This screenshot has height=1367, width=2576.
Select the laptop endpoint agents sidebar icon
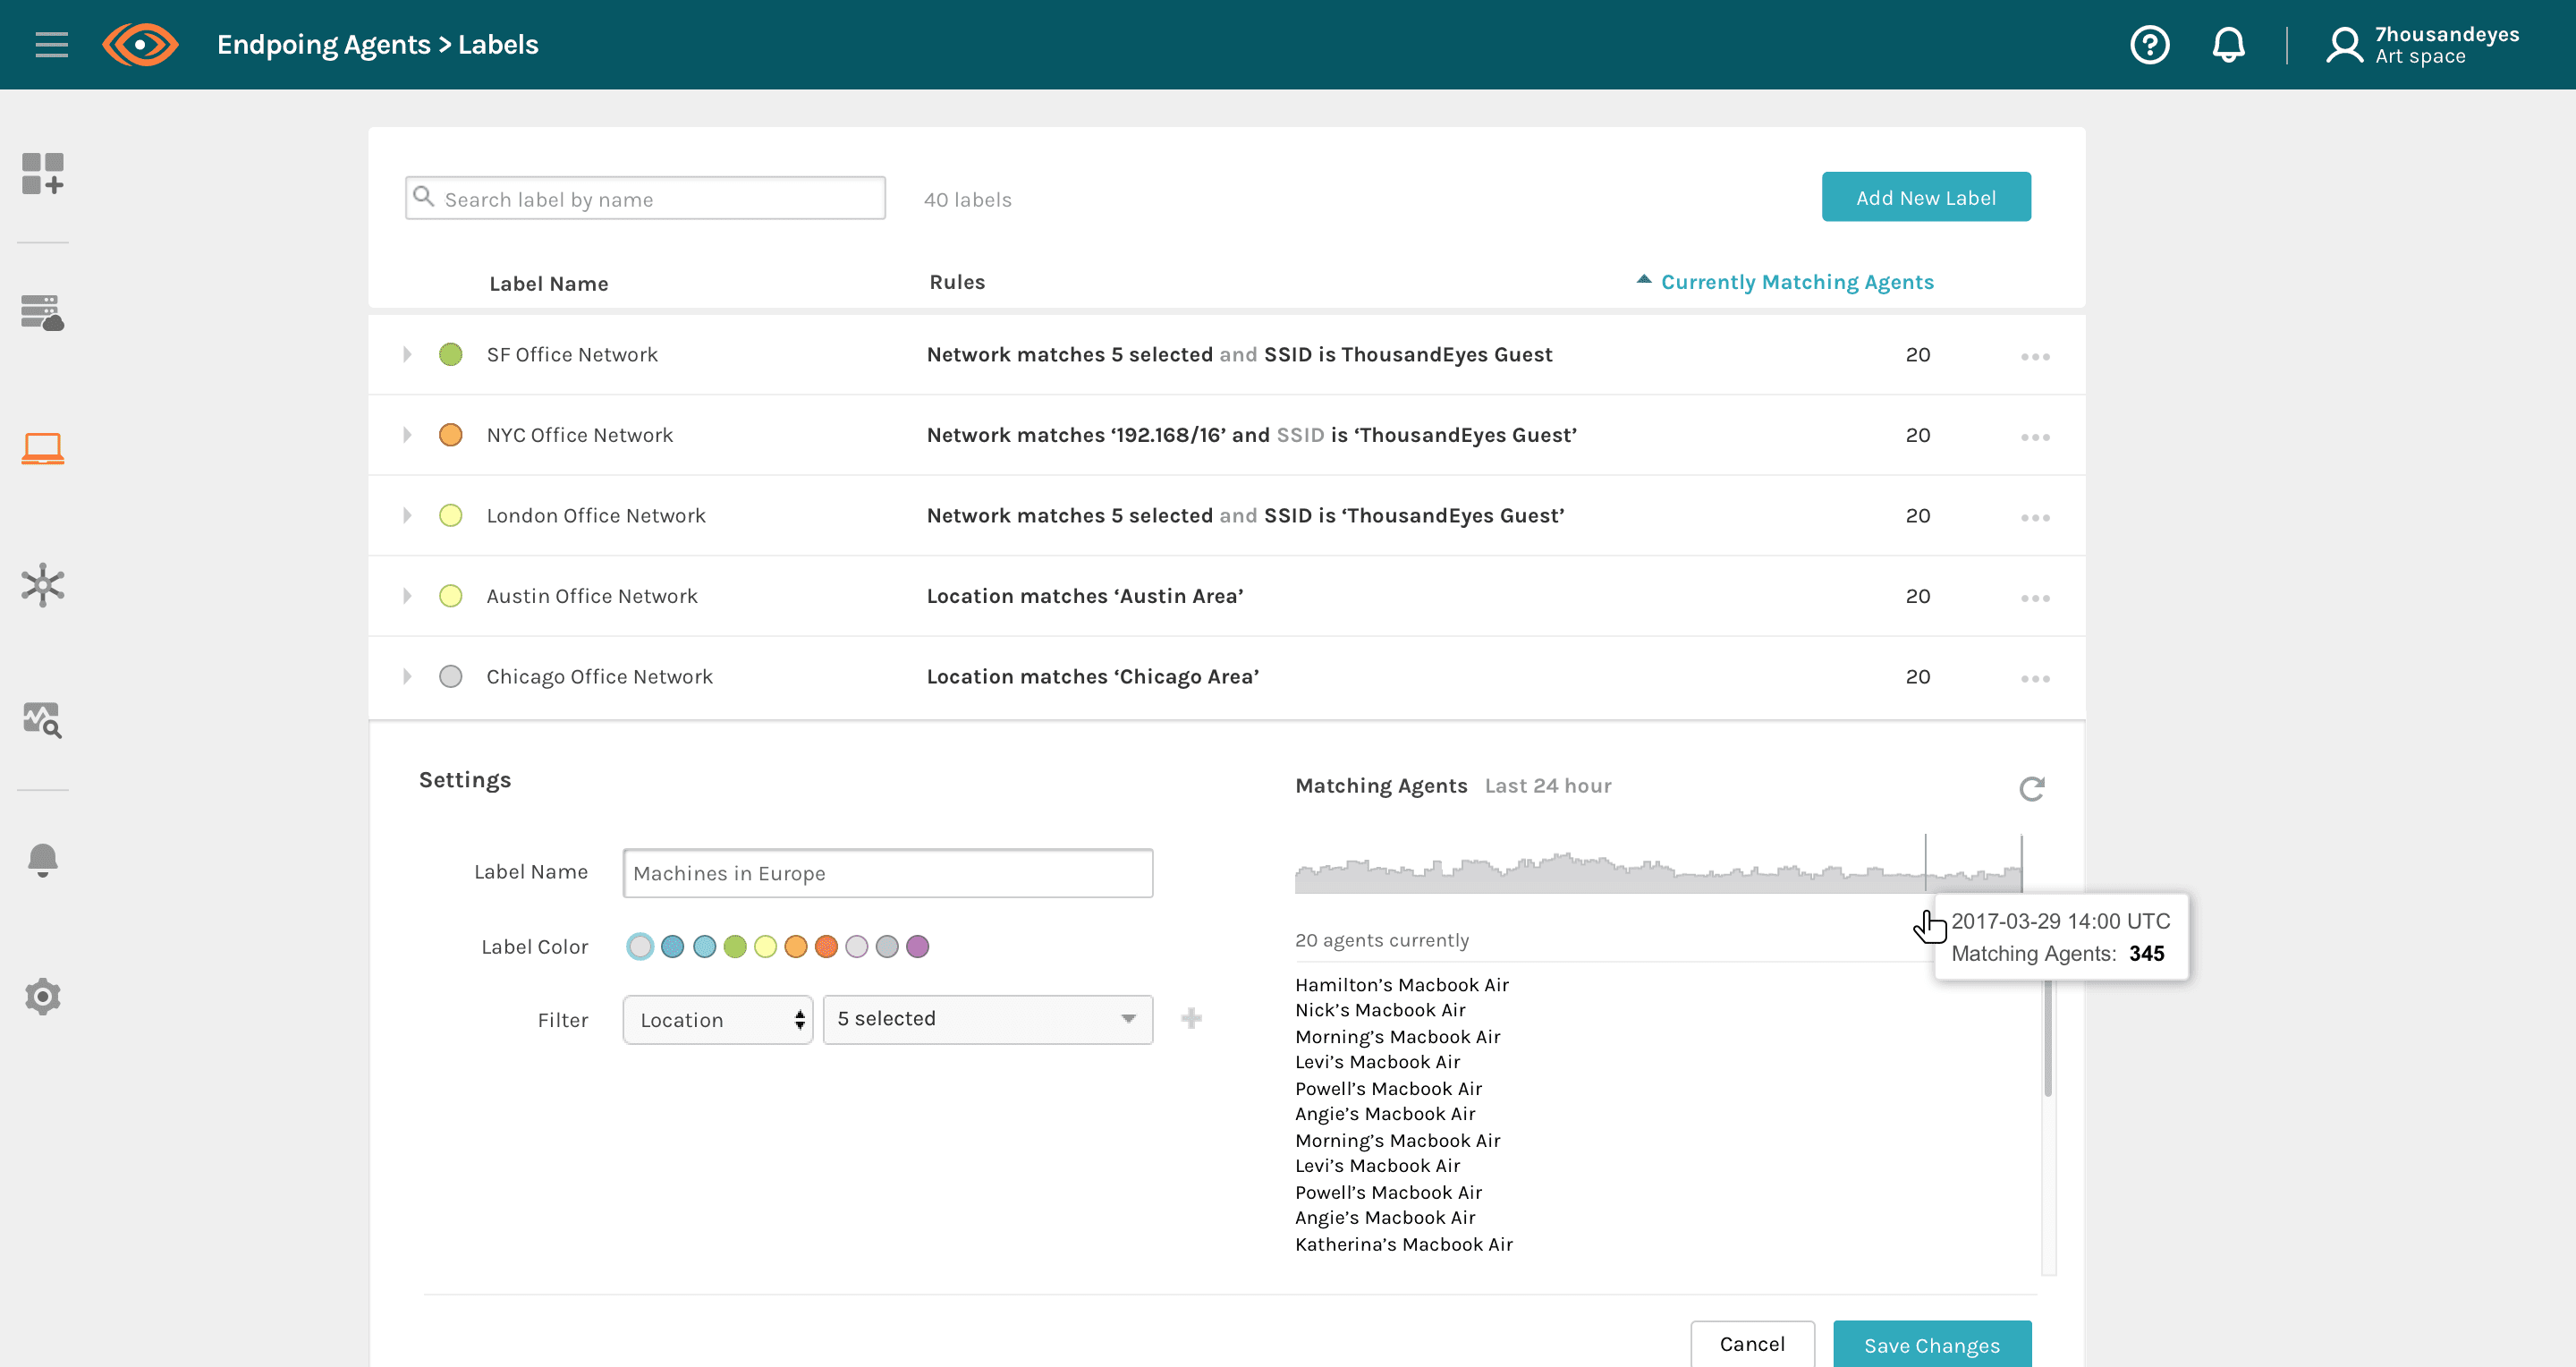pyautogui.click(x=43, y=449)
